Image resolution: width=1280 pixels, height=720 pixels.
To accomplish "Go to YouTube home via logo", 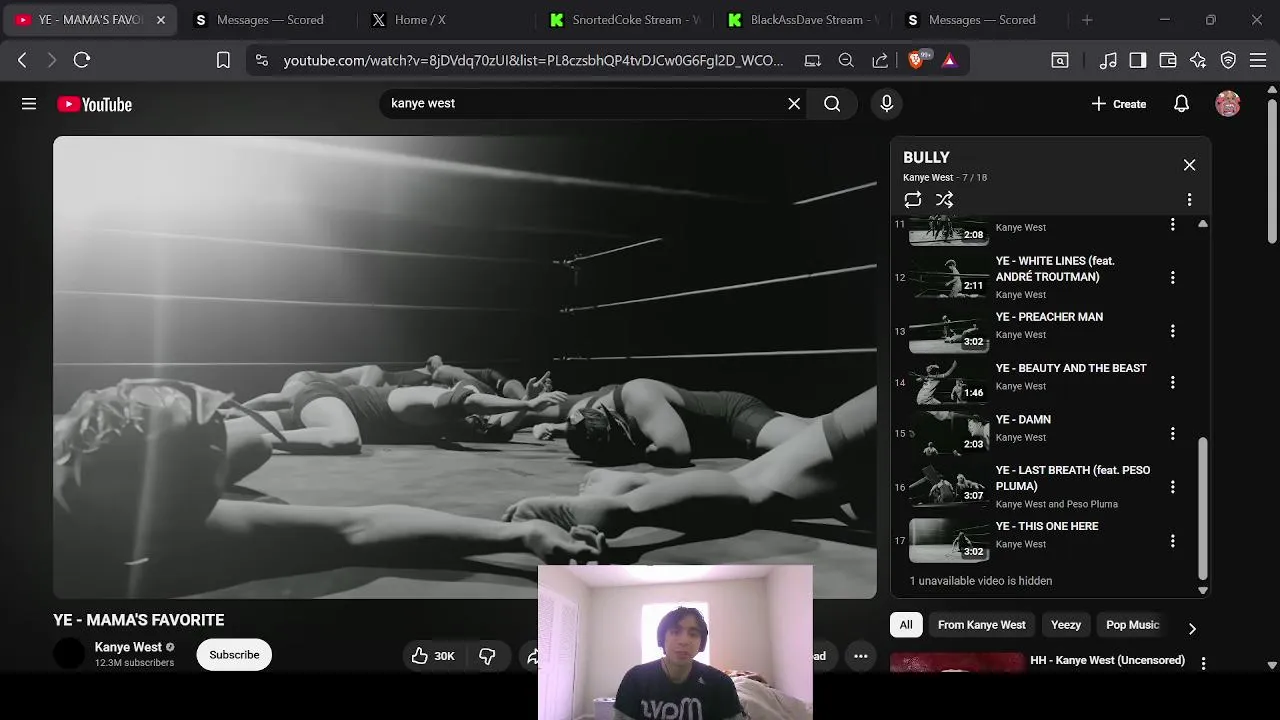I will (94, 104).
